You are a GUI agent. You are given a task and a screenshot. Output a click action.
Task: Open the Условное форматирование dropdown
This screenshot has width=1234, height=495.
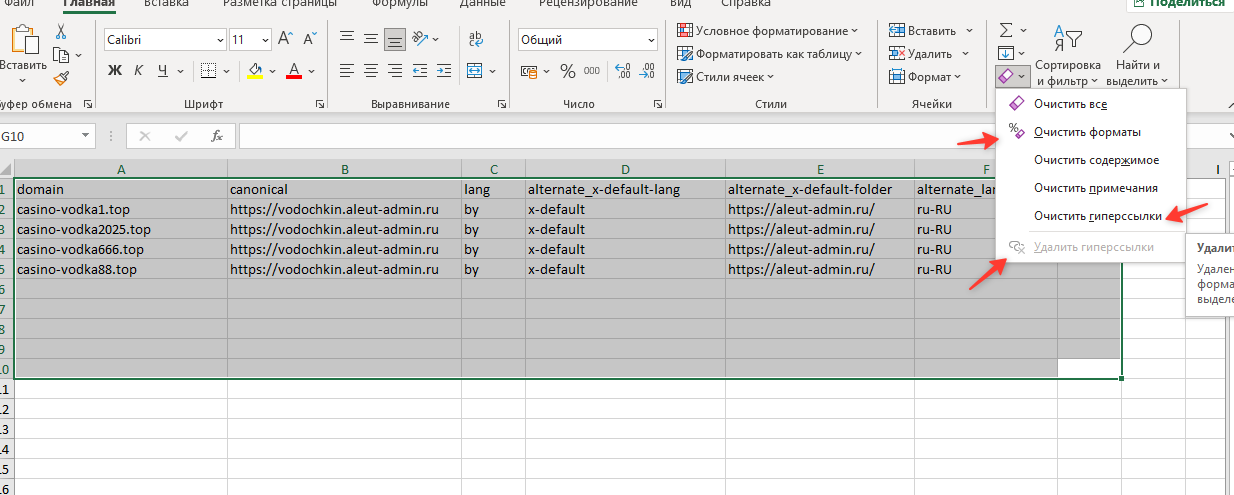767,31
